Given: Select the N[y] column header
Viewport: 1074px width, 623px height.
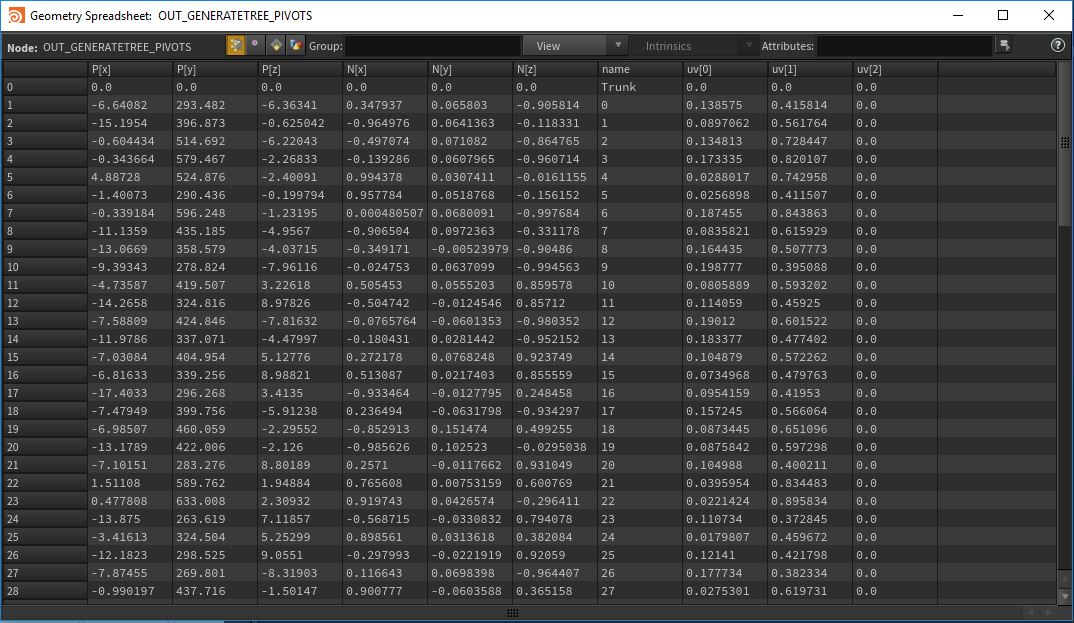Looking at the screenshot, I should click(x=470, y=69).
